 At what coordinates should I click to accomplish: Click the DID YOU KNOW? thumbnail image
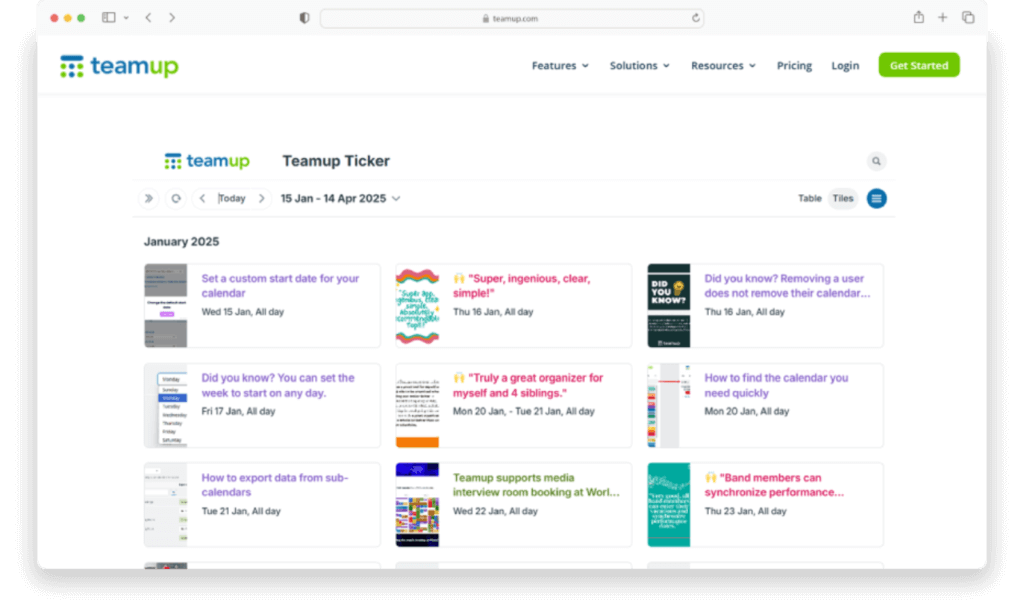tap(669, 306)
